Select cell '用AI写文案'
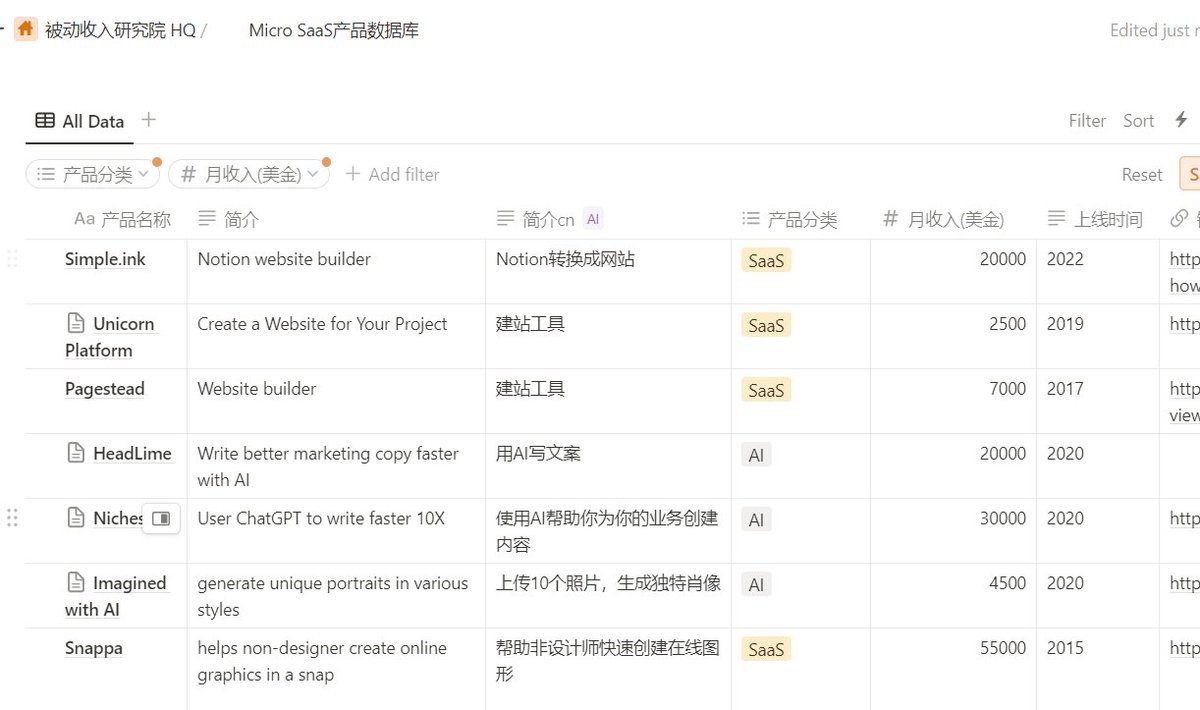Viewport: 1200px width, 710px height. (x=608, y=466)
